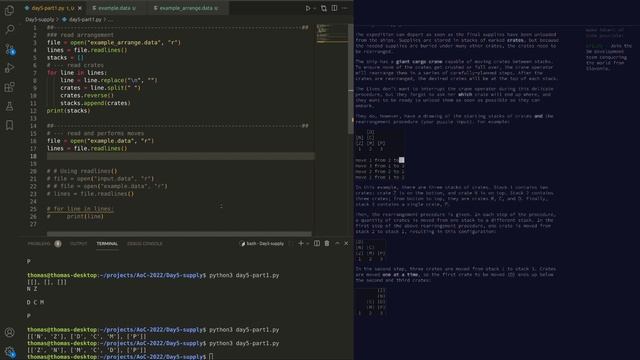Place cursor on empty line 18
This screenshot has height=360, width=640.
(180, 156)
